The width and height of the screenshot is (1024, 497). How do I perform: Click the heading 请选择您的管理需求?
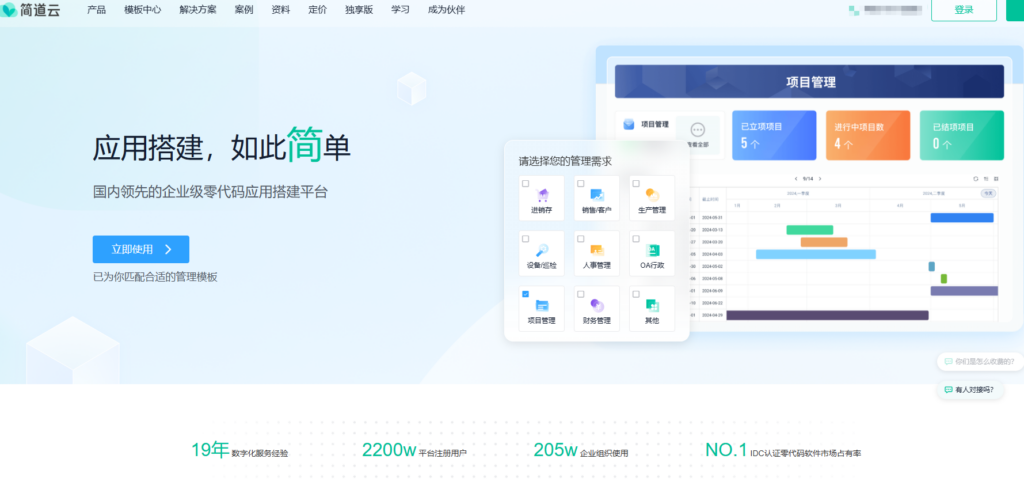tap(565, 161)
